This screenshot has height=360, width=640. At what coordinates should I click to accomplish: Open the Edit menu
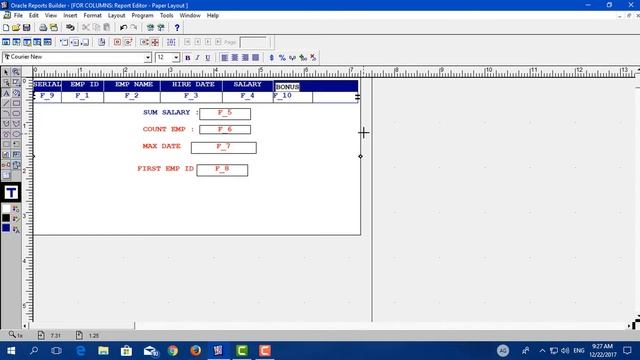tap(33, 16)
